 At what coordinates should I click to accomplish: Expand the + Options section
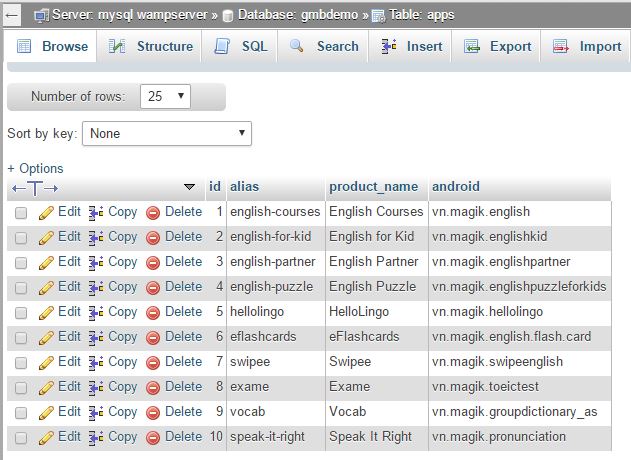[35, 168]
